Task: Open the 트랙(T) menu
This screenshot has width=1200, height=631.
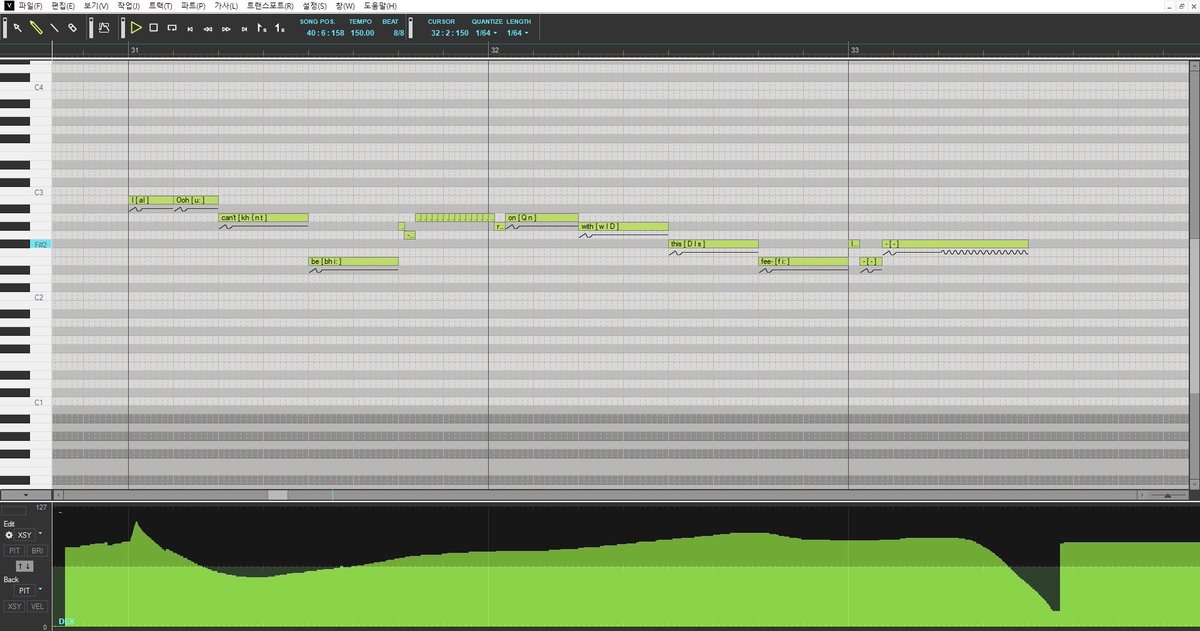Action: 161,6
